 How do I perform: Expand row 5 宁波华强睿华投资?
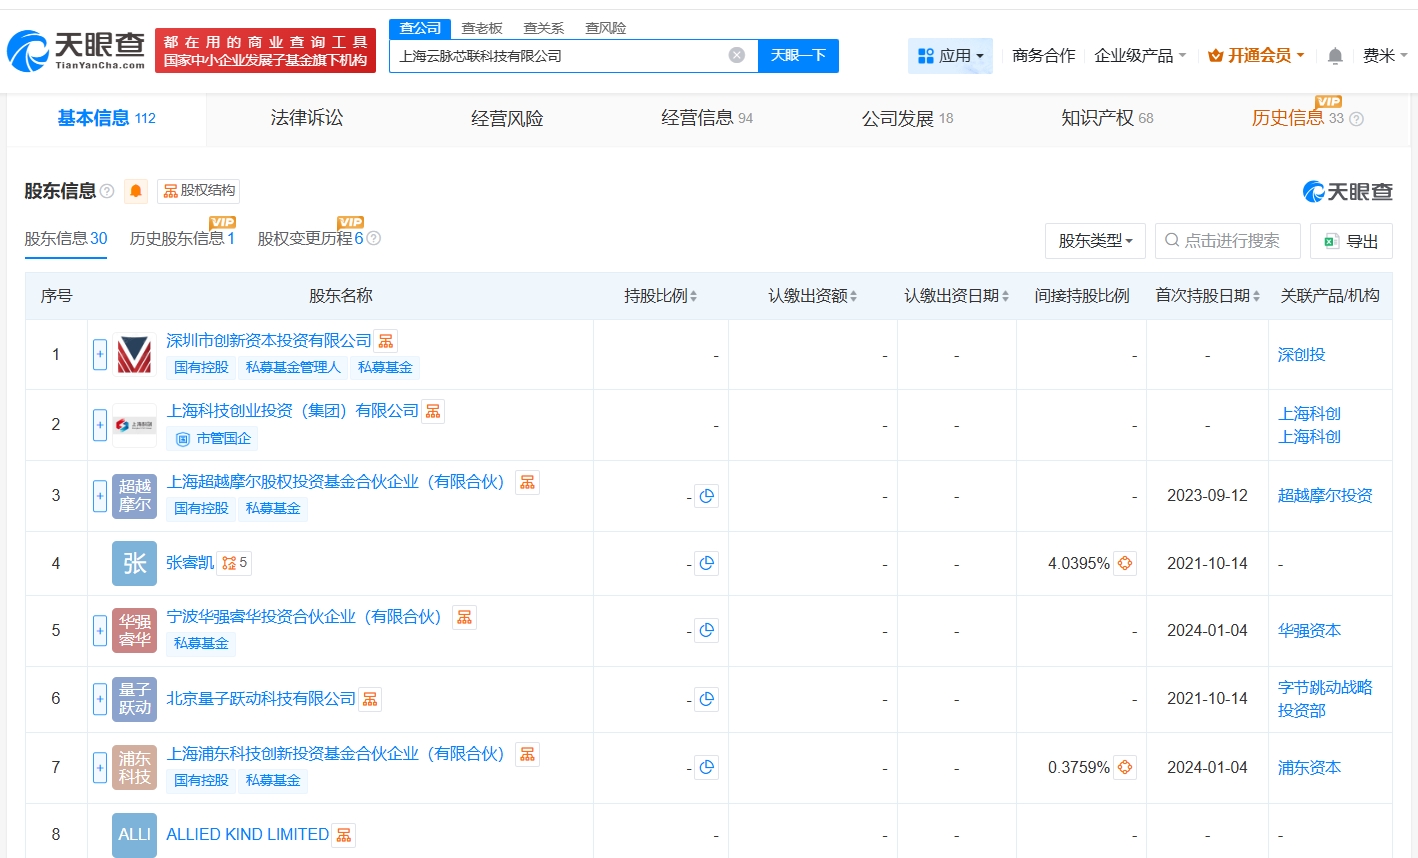[x=100, y=631]
